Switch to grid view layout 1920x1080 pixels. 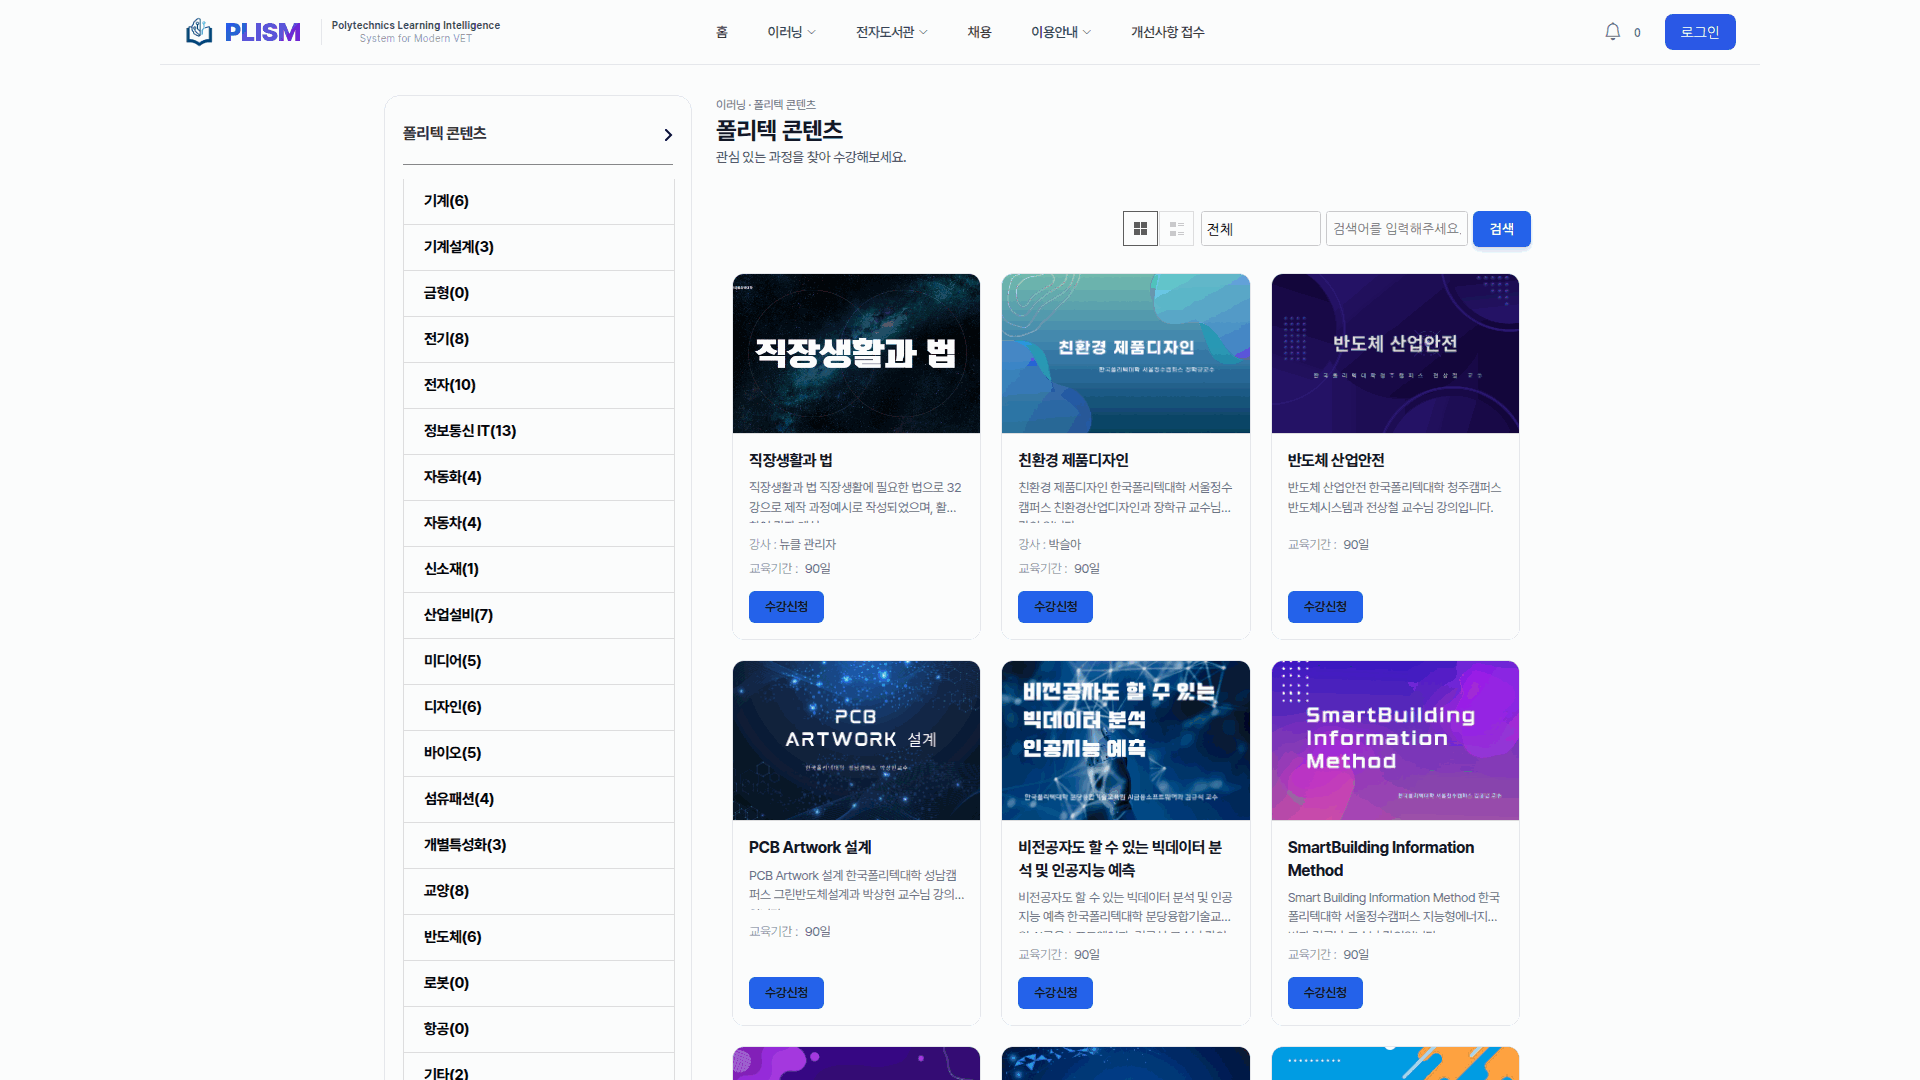(x=1140, y=229)
